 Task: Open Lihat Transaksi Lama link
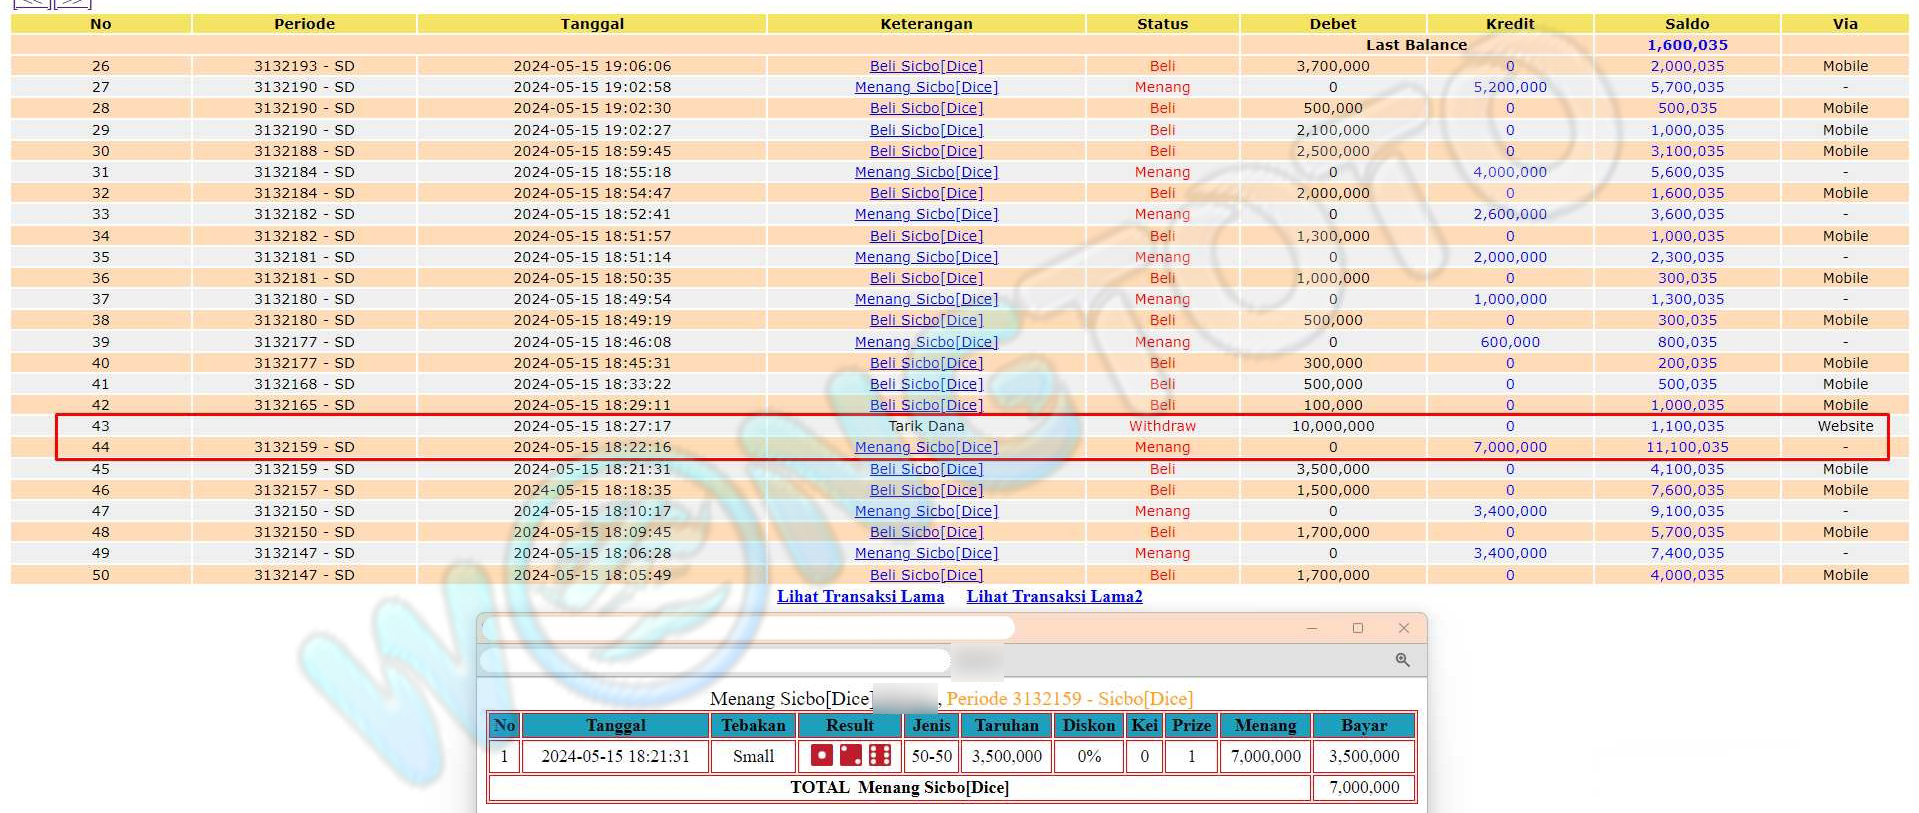click(860, 597)
